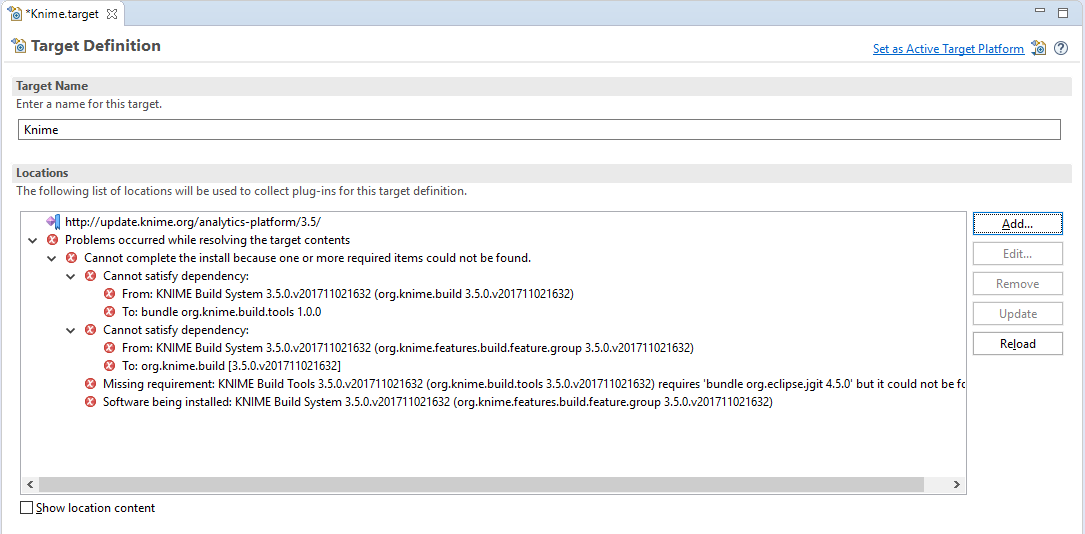Click error icon beside To: bundle org.knime.build.tools
This screenshot has width=1085, height=534.
pos(110,312)
